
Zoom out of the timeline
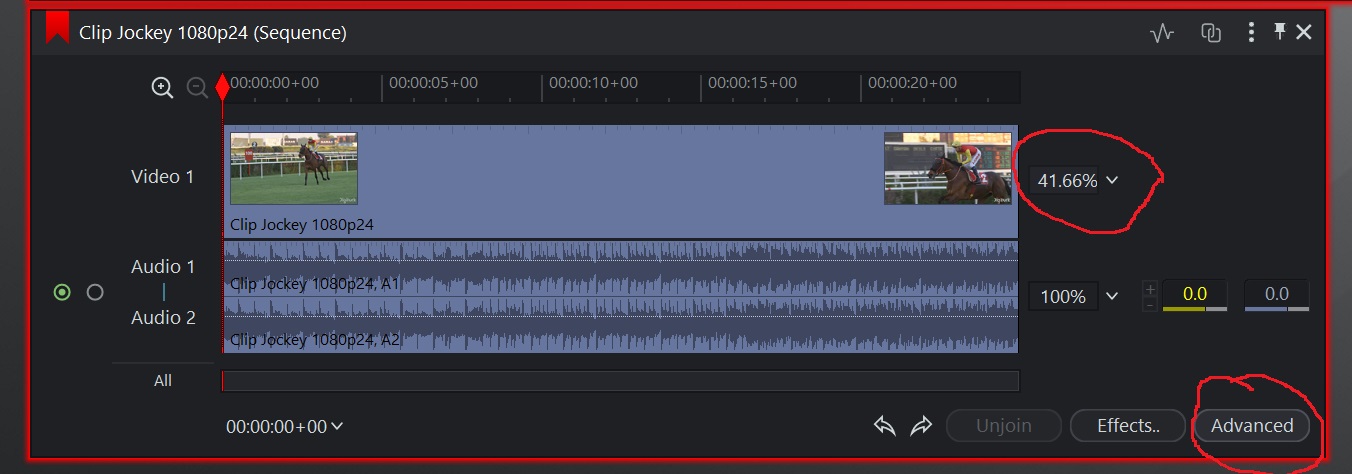click(x=197, y=87)
